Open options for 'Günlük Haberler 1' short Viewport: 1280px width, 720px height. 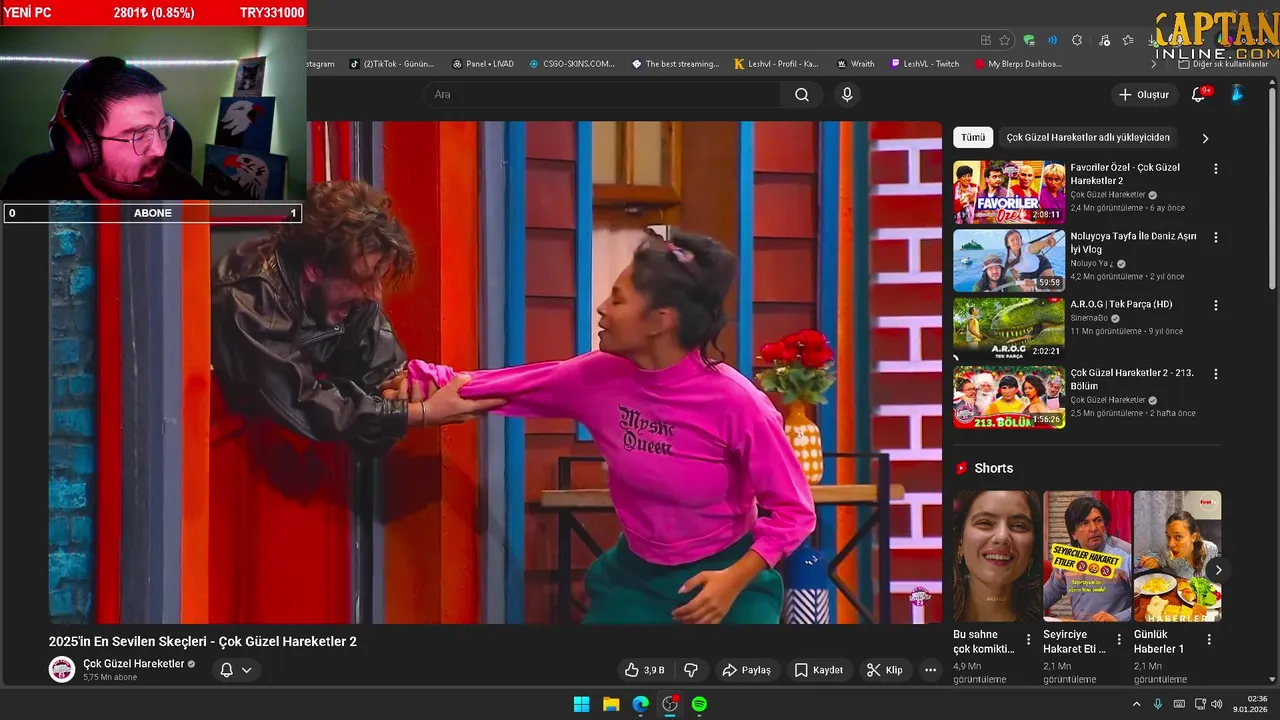[x=1209, y=640]
